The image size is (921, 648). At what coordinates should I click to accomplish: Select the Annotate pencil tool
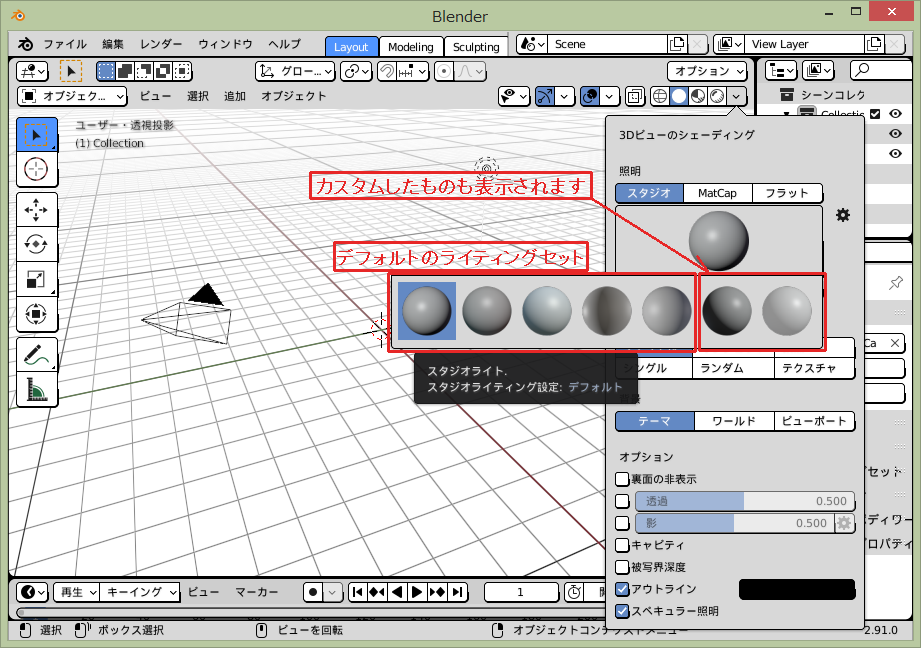36,354
